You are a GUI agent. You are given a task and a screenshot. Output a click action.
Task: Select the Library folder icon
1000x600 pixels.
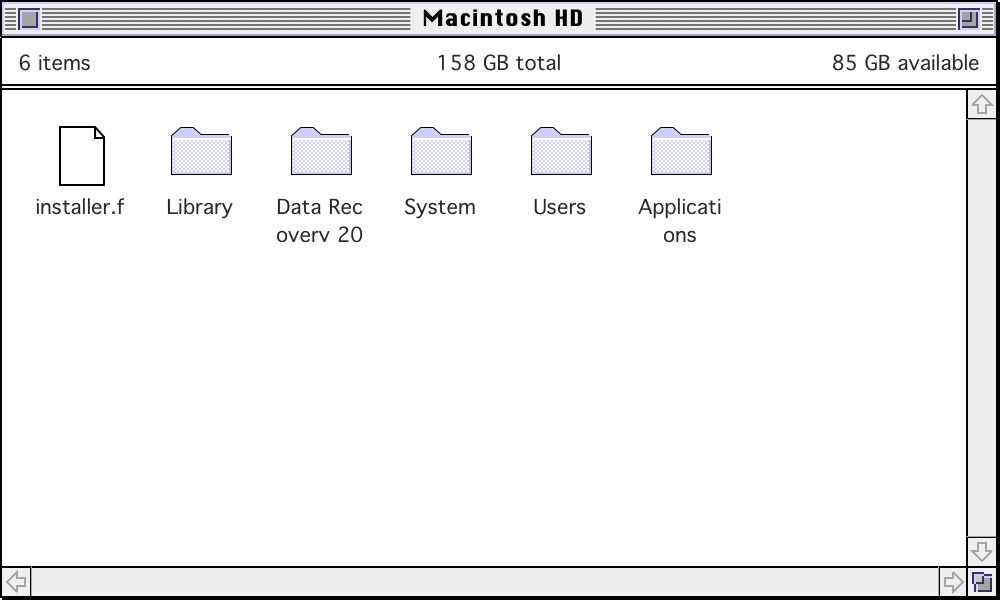click(201, 151)
